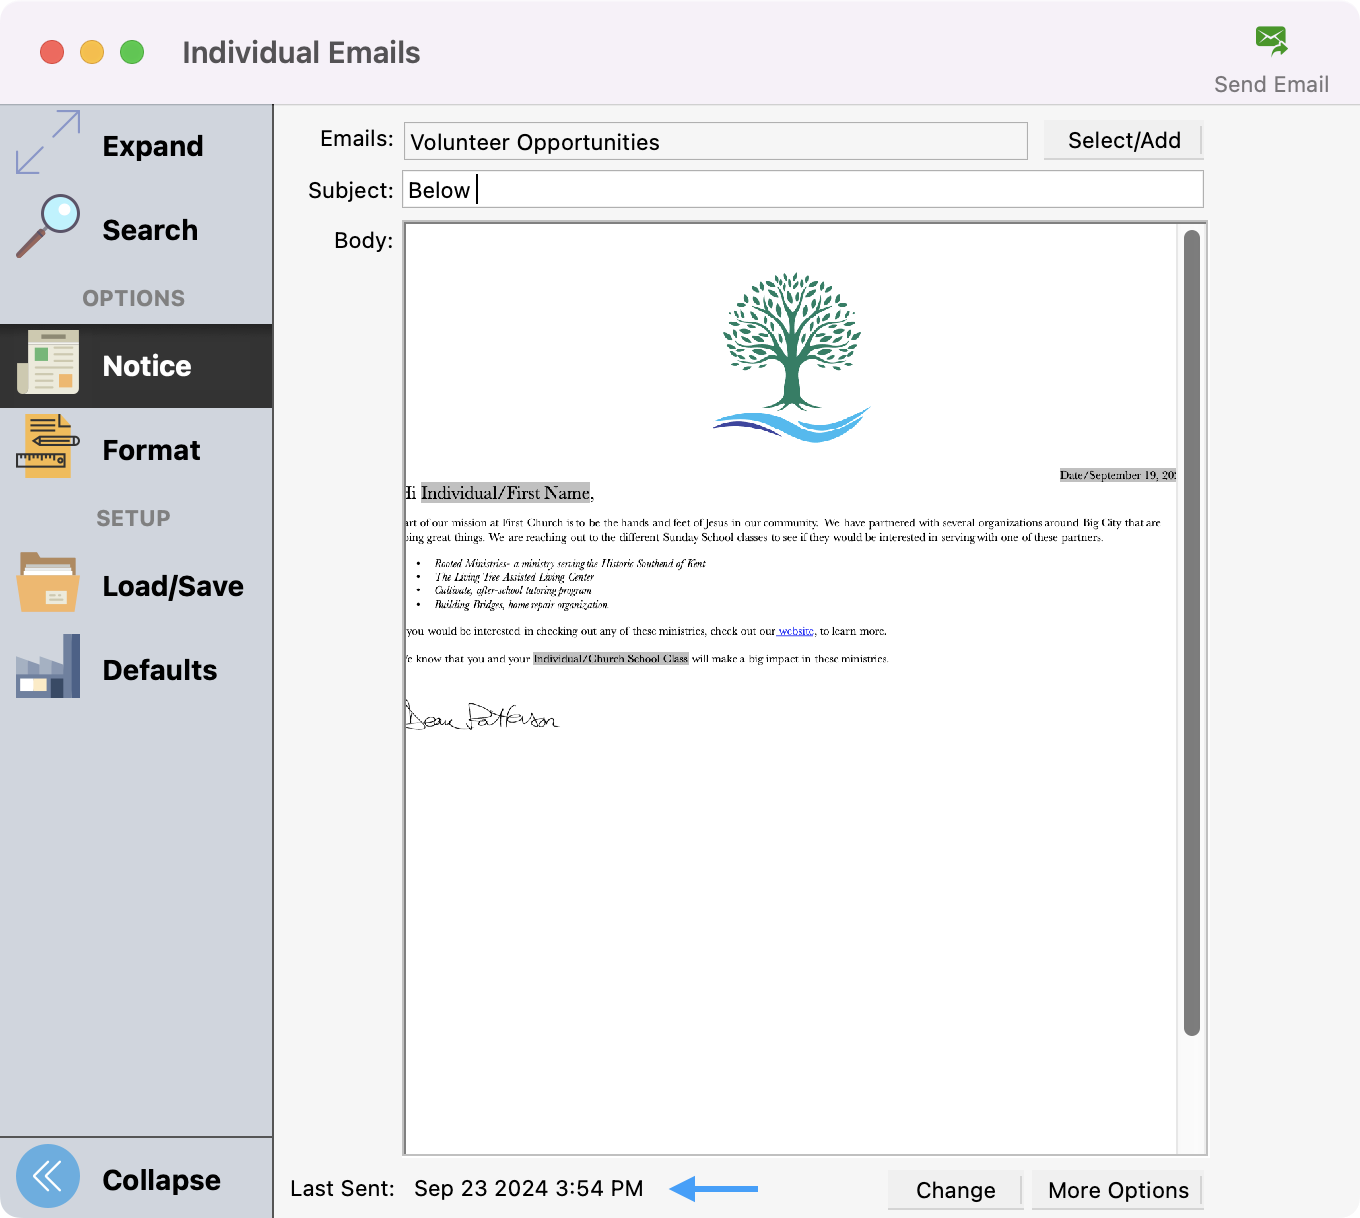
Task: Click the body preview scrollbar
Action: (1191, 632)
